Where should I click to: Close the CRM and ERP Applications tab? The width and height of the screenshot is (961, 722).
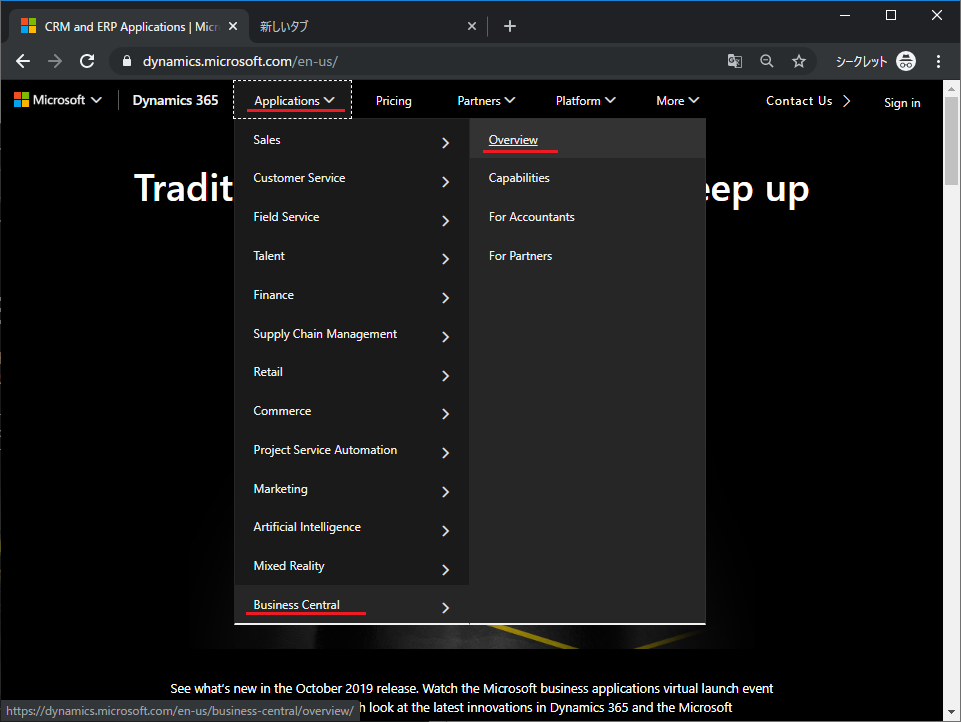pyautogui.click(x=233, y=26)
